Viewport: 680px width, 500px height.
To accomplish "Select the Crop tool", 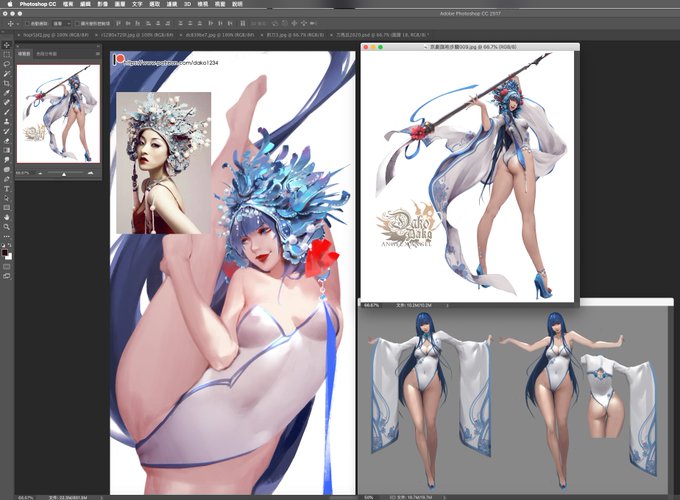I will click(7, 83).
